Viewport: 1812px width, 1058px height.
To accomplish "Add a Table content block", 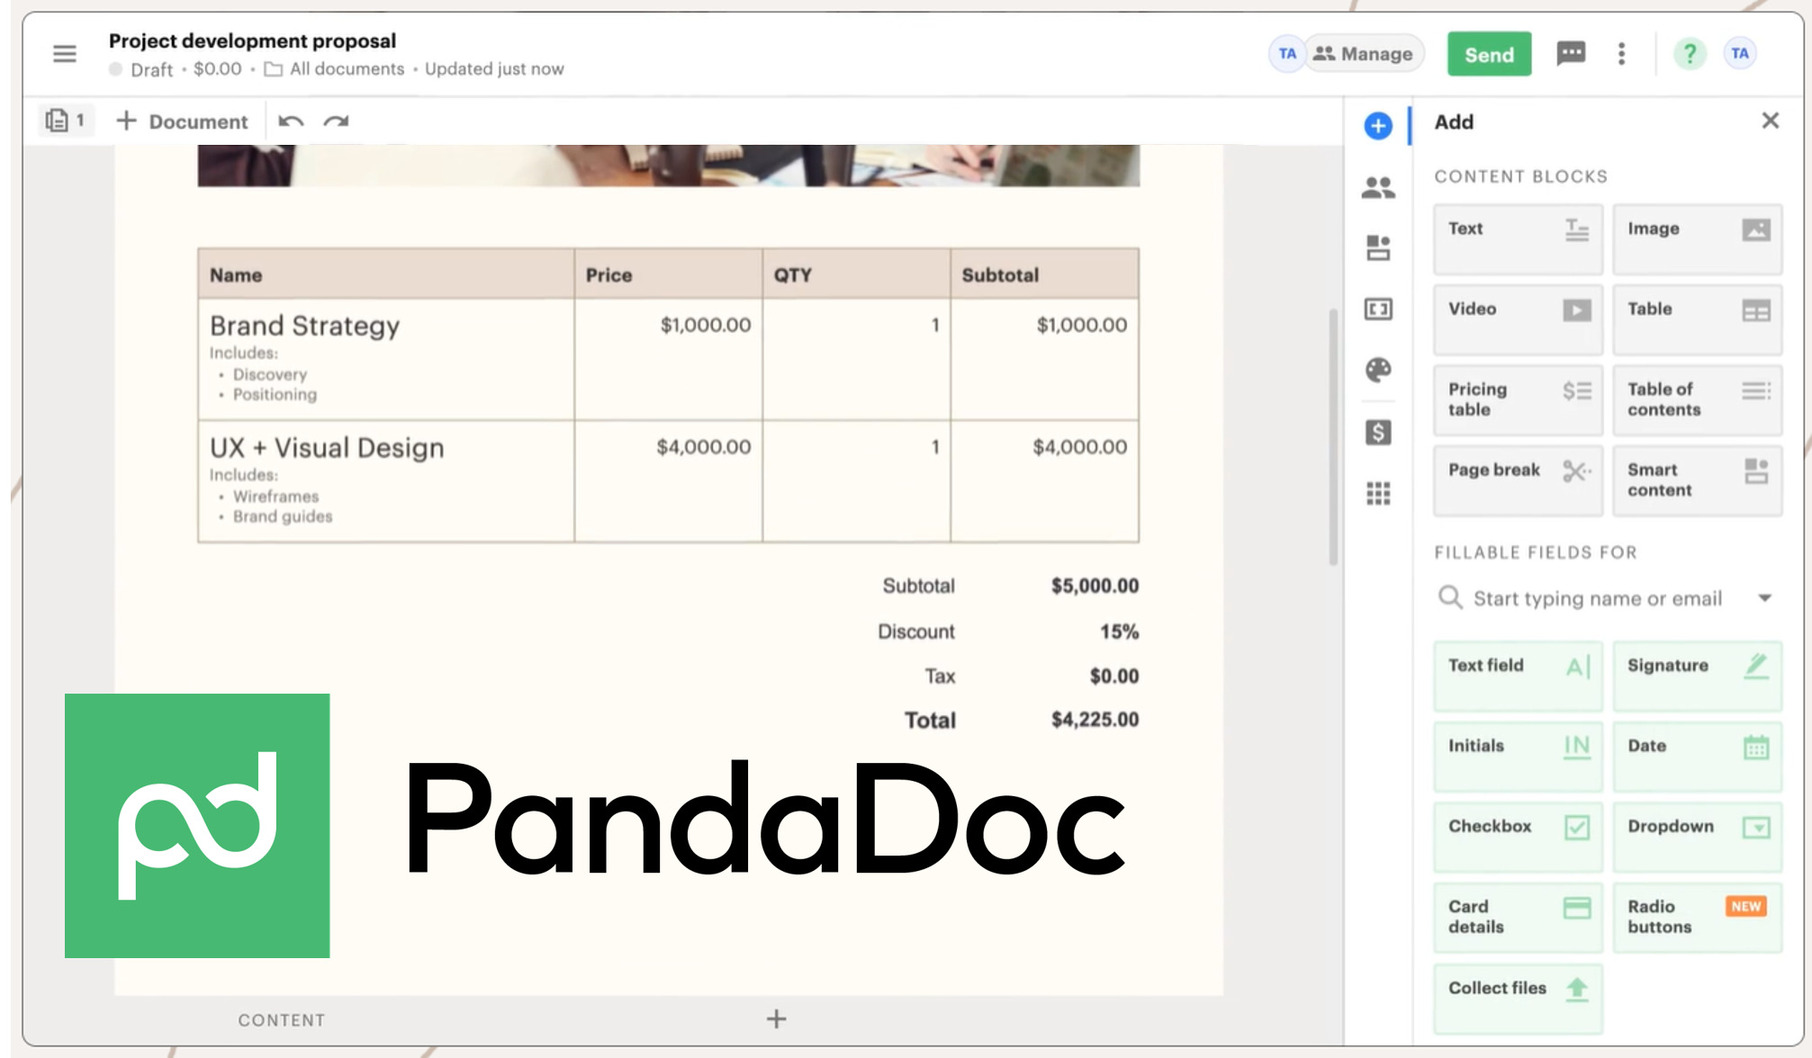I will click(1697, 320).
